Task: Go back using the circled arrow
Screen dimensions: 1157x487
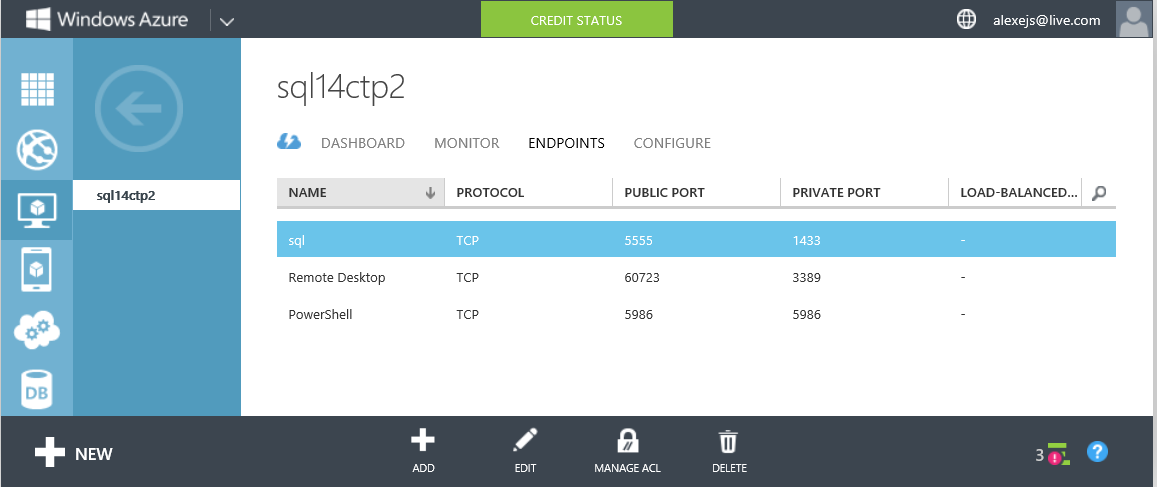Action: click(x=139, y=109)
